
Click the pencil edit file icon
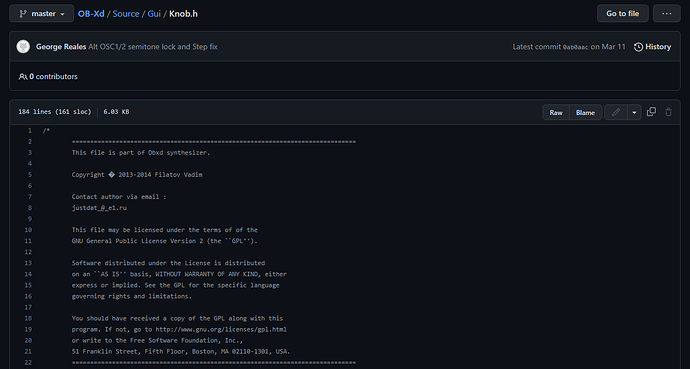tap(616, 113)
